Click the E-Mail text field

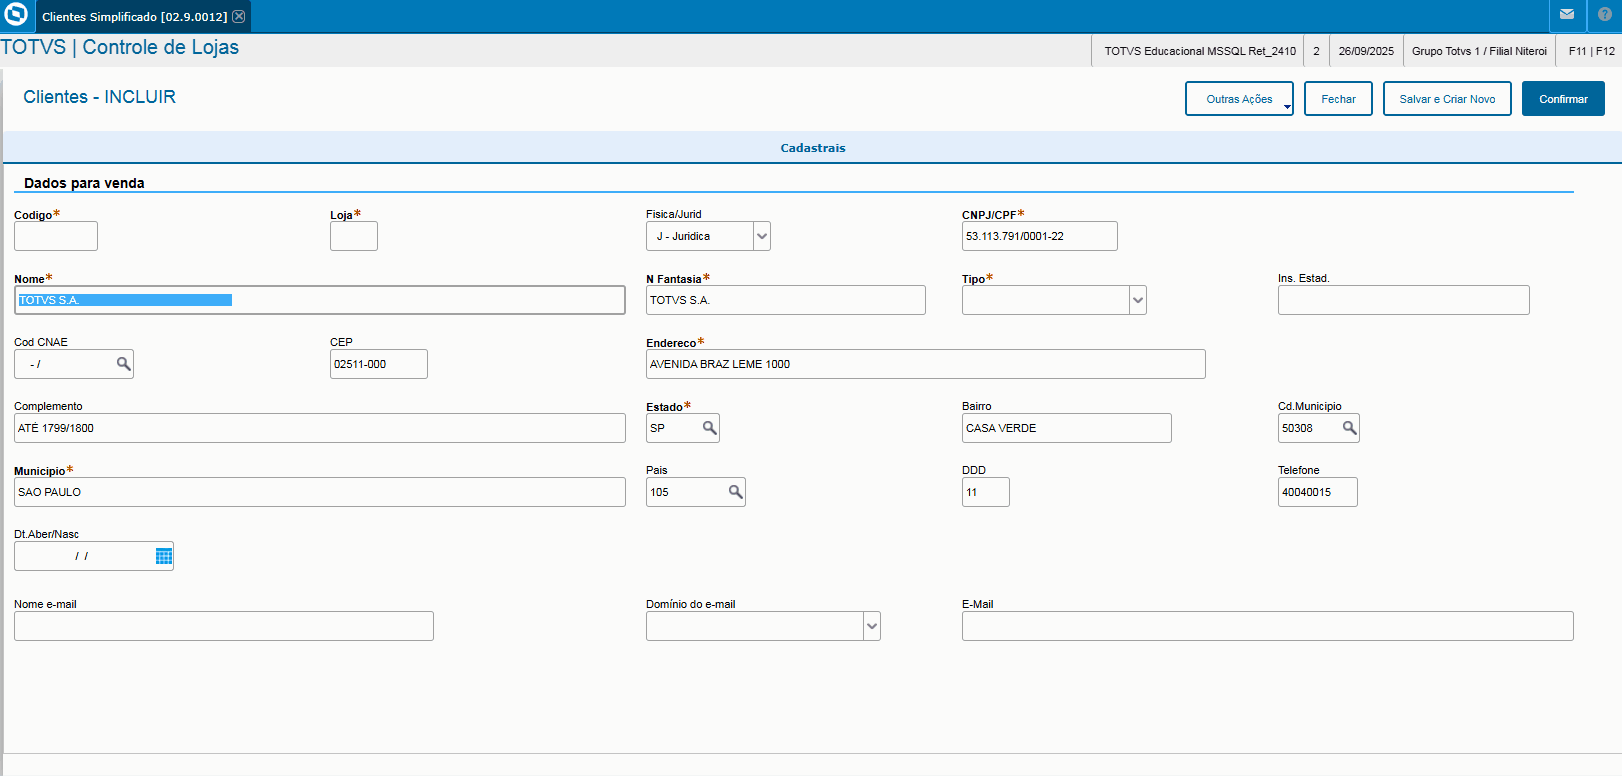(1267, 626)
